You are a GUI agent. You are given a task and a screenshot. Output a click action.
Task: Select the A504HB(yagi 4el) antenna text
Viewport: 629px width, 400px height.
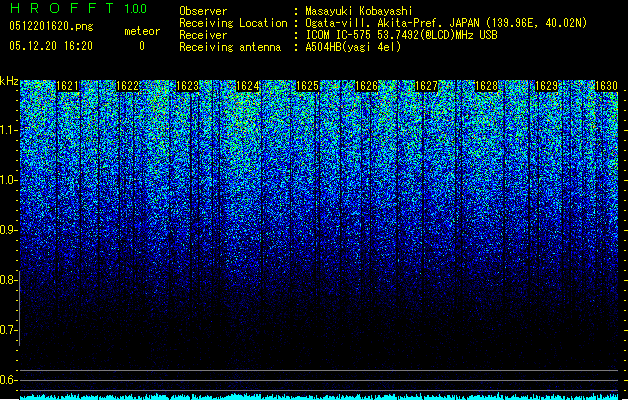[x=353, y=47]
